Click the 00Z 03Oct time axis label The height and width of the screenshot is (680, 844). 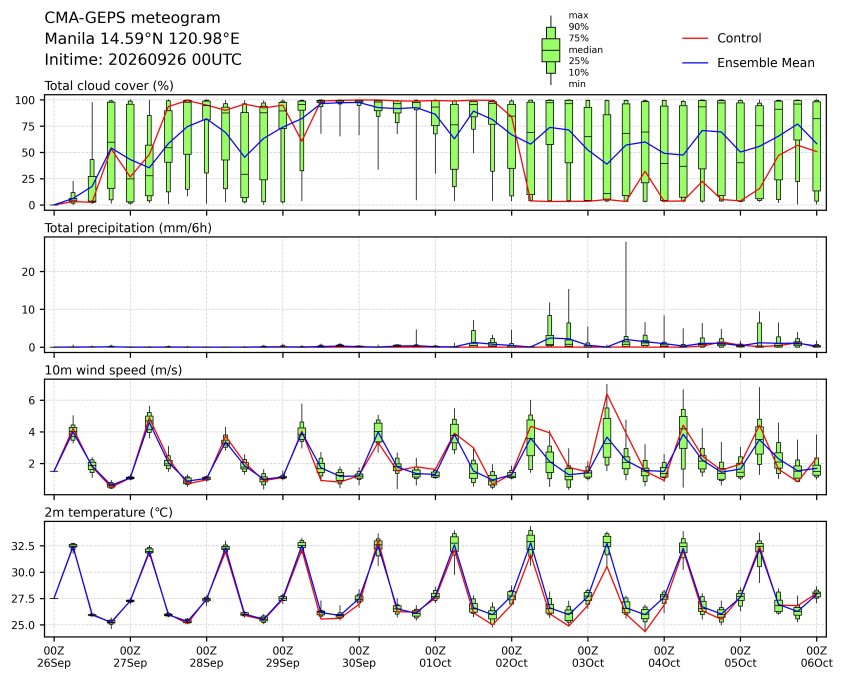588,657
